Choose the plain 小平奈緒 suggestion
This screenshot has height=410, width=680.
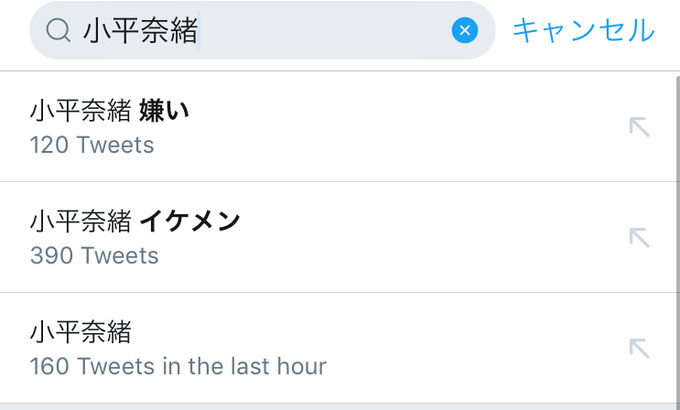(x=338, y=348)
